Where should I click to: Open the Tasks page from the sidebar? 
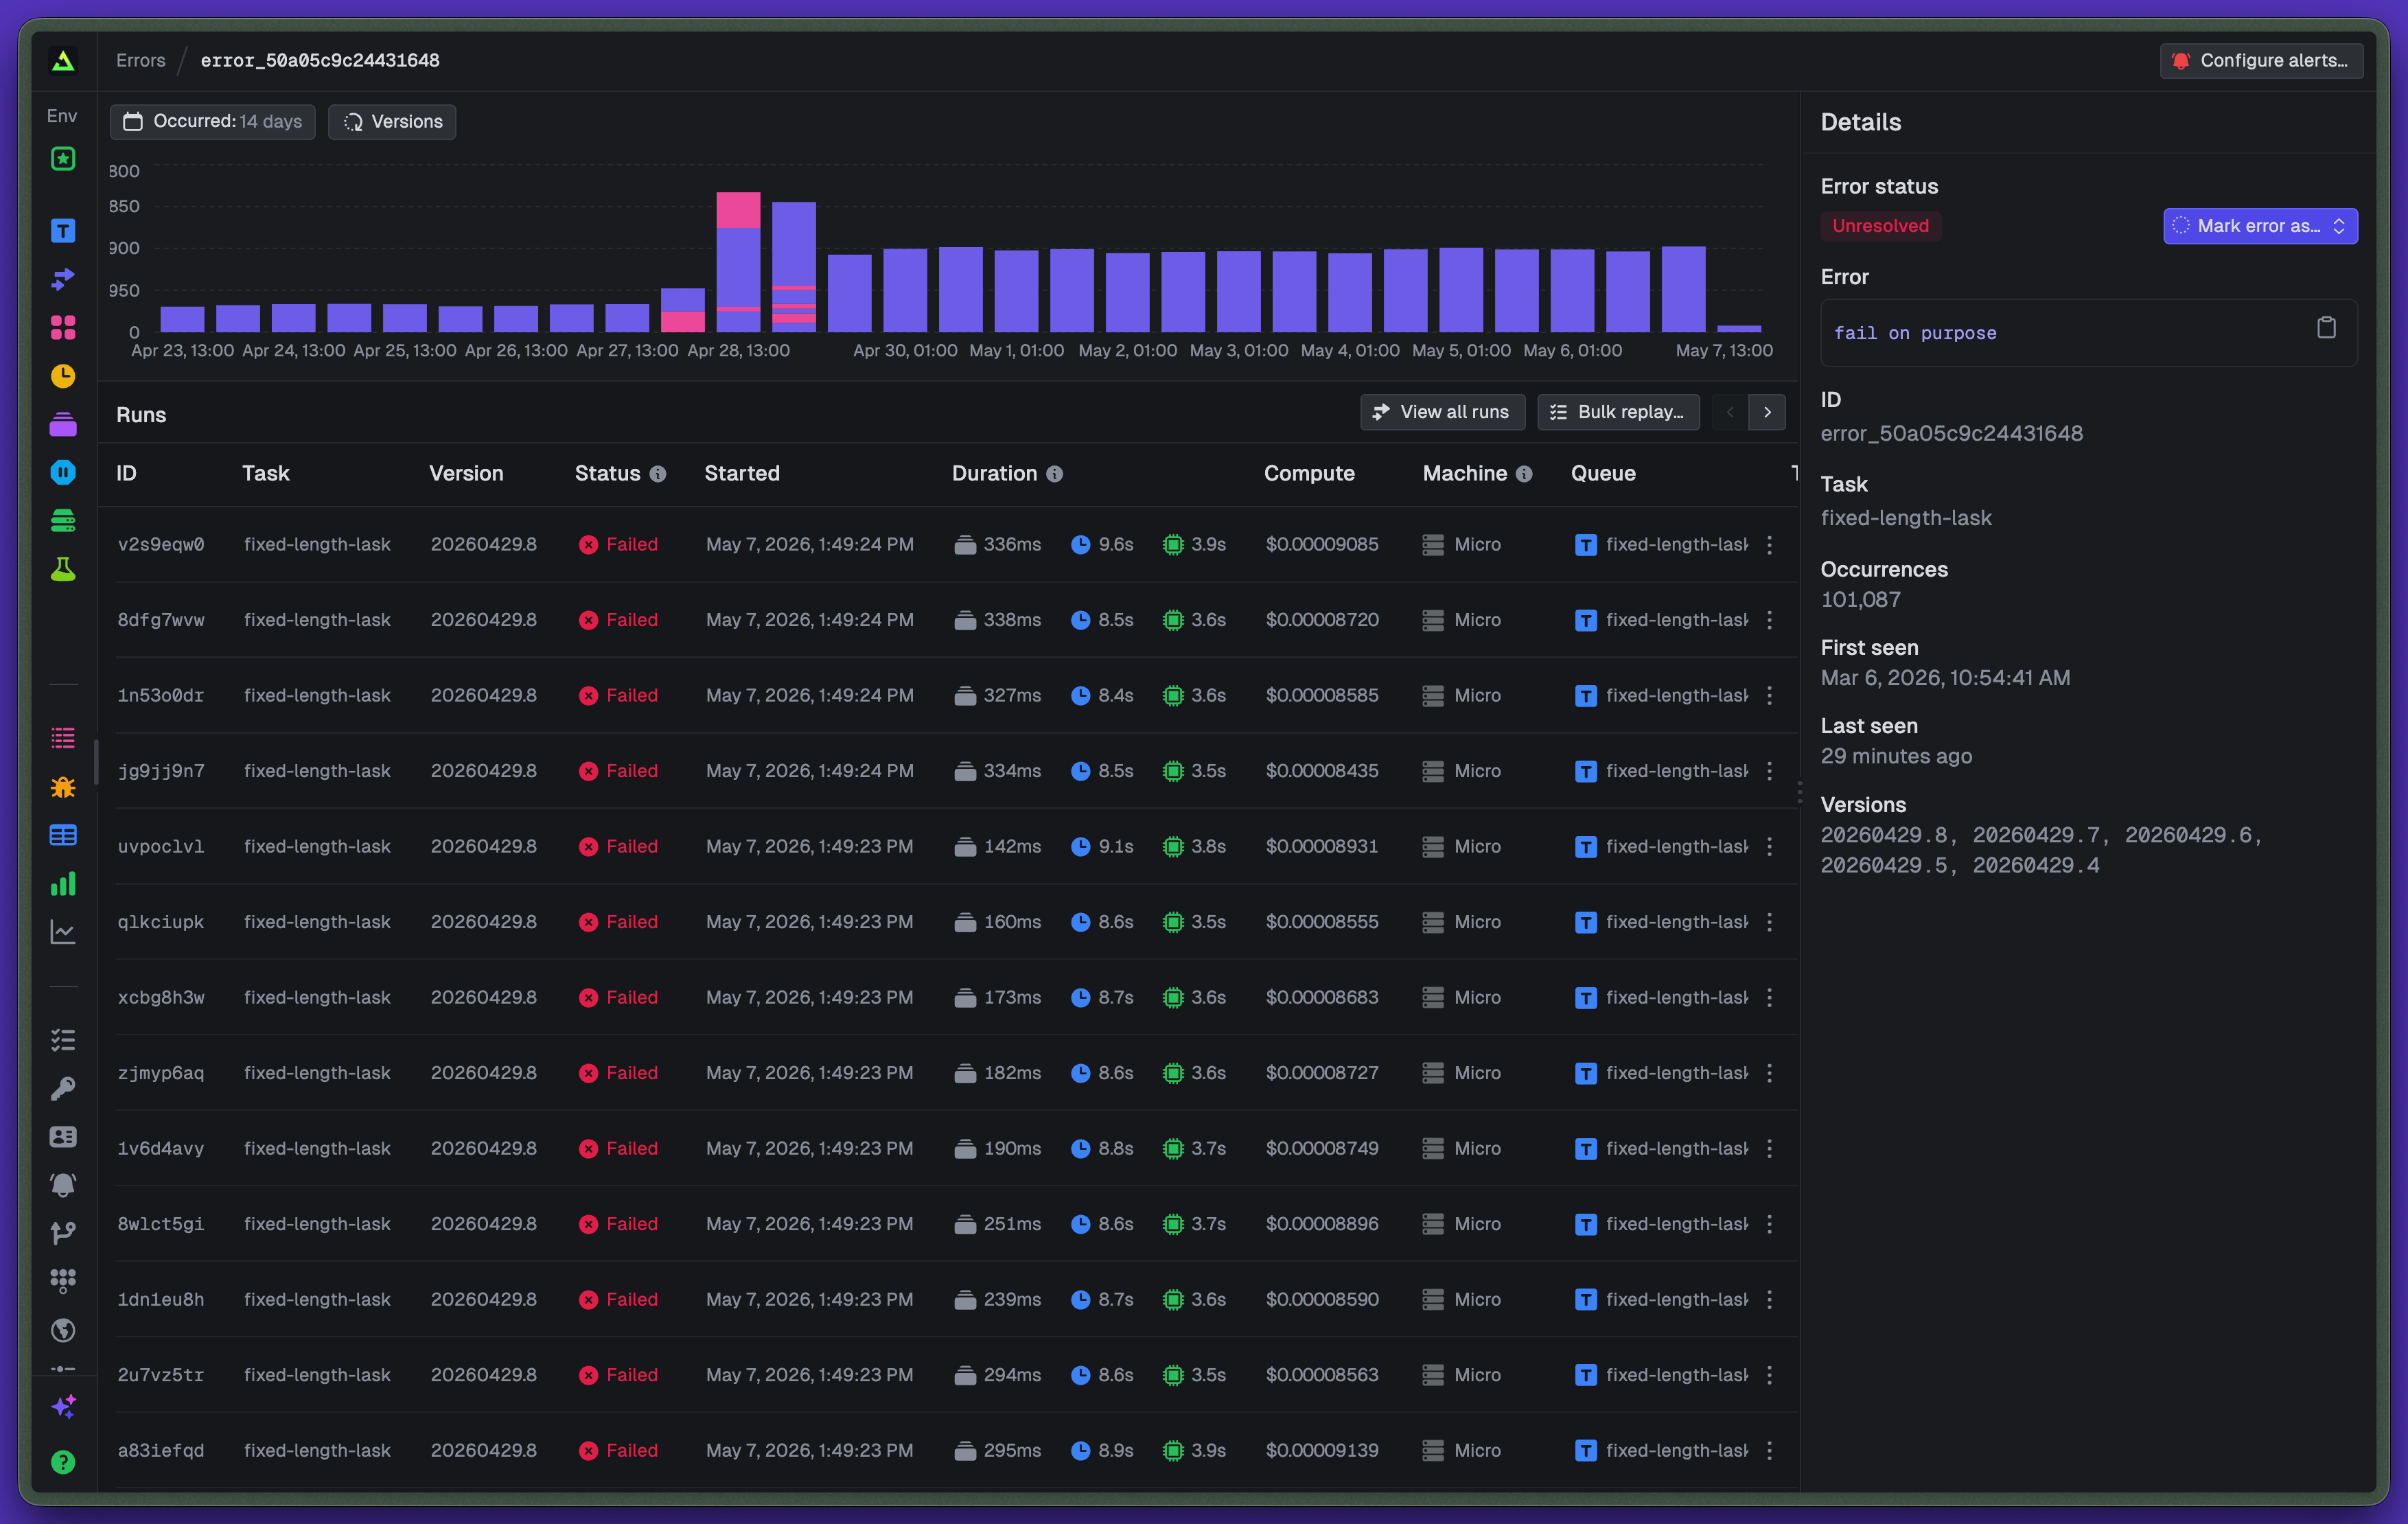(x=63, y=231)
